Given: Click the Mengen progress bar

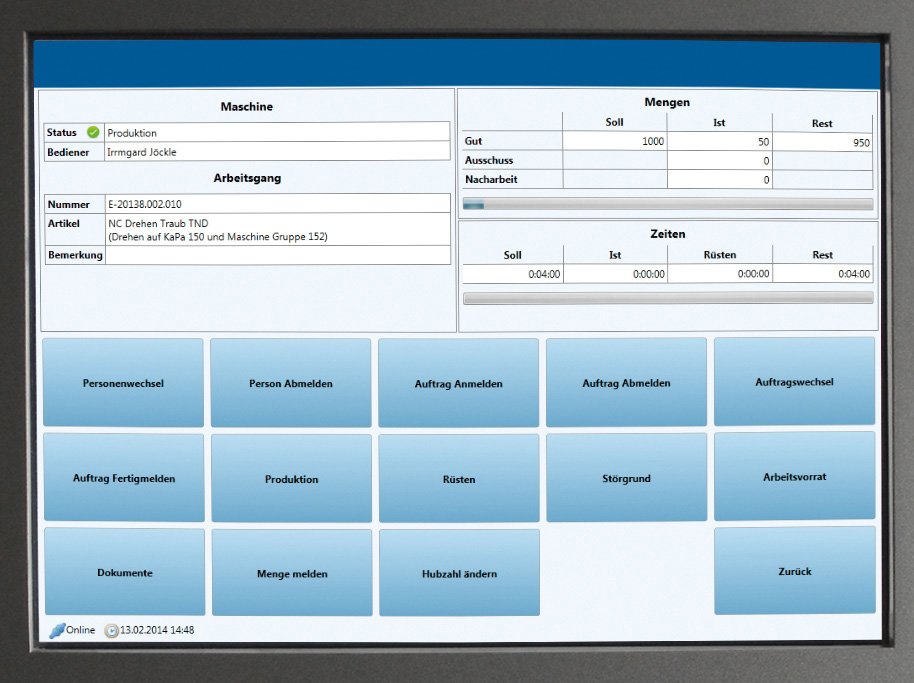Looking at the screenshot, I should [x=668, y=204].
